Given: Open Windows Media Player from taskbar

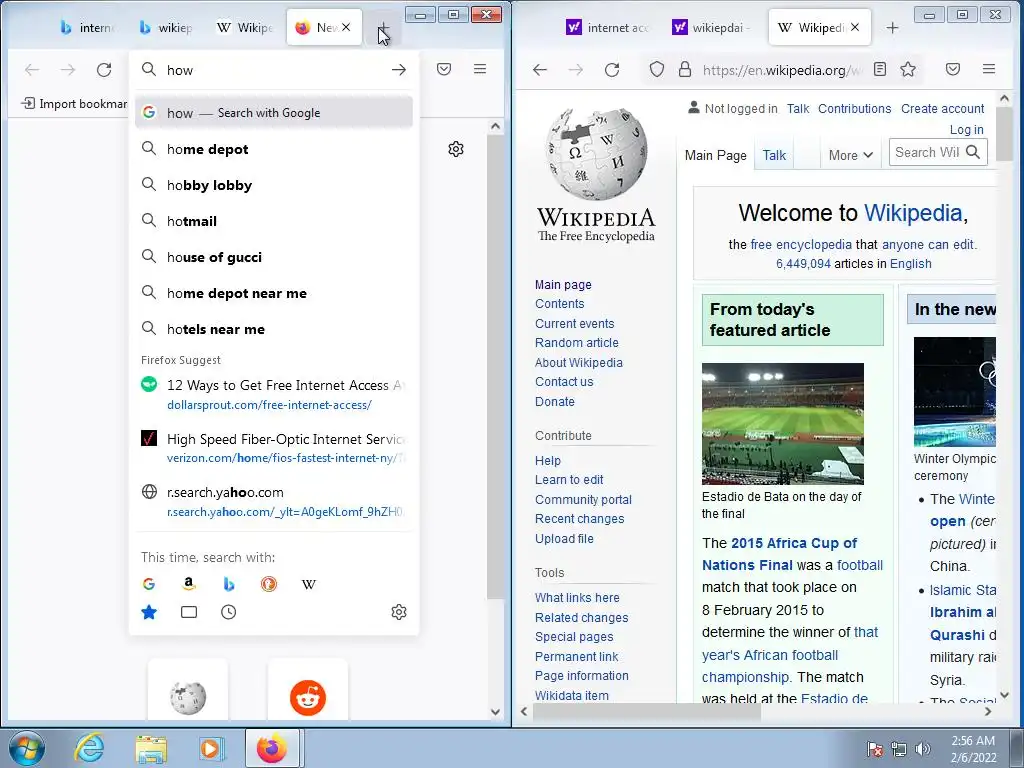Looking at the screenshot, I should [211, 748].
